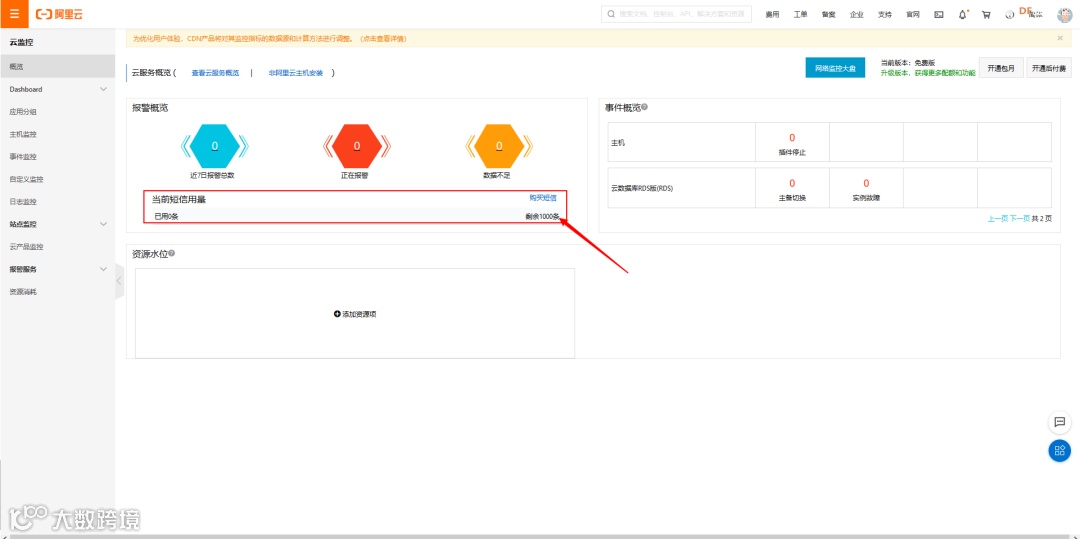Viewport: 1080px width, 539px height.
Task: Open the 支持 header menu
Action: (x=884, y=14)
